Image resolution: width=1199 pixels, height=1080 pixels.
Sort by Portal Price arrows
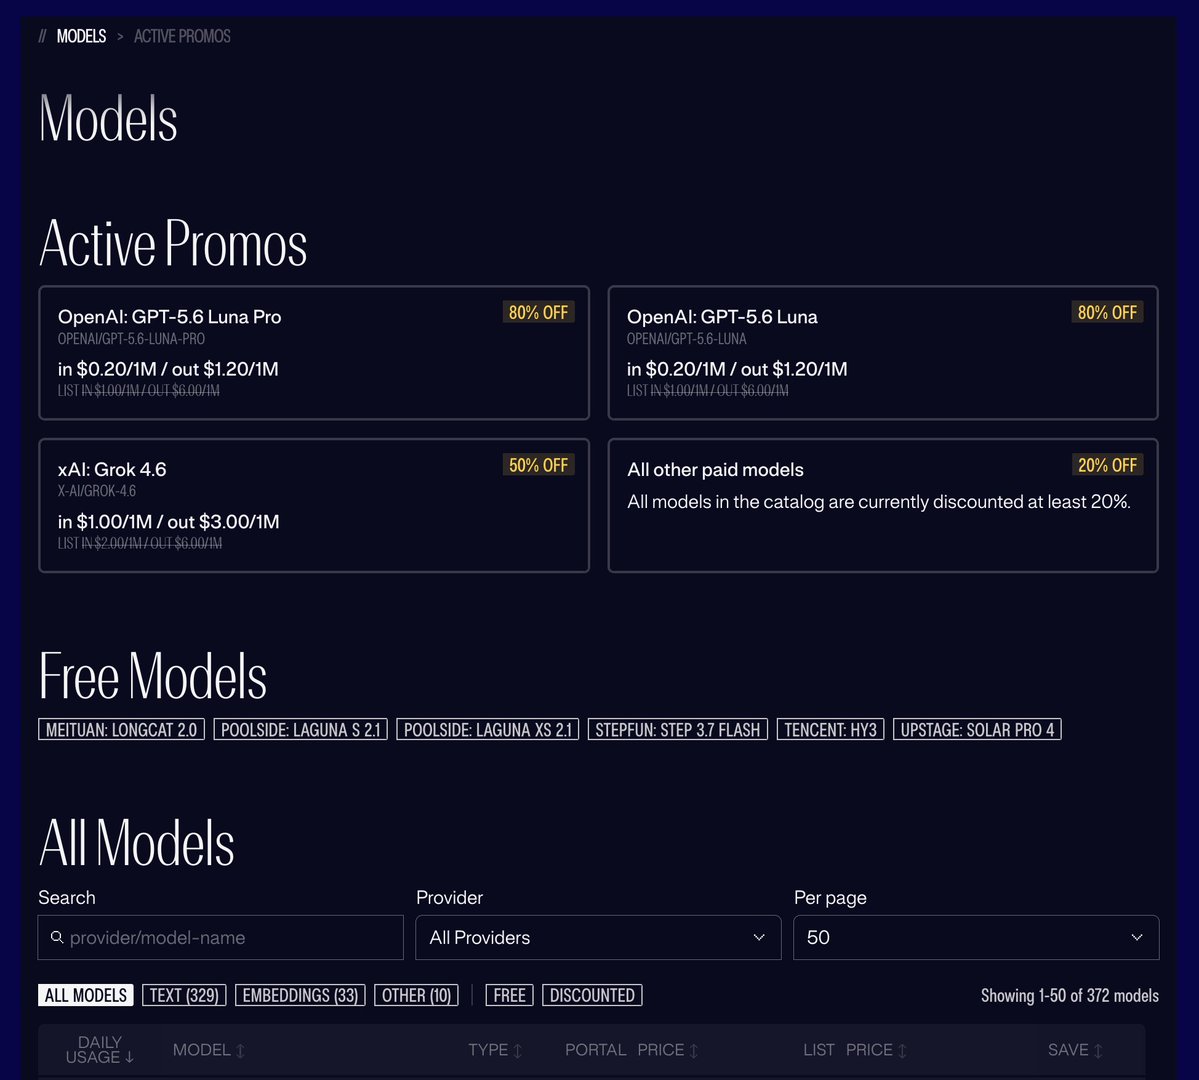tap(694, 1050)
